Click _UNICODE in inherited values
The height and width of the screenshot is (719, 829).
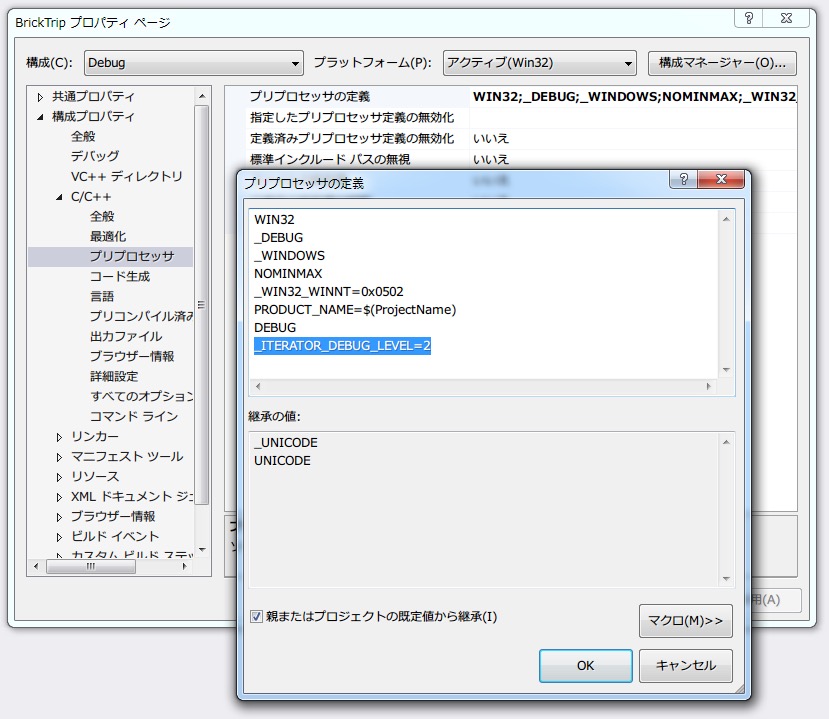click(286, 443)
